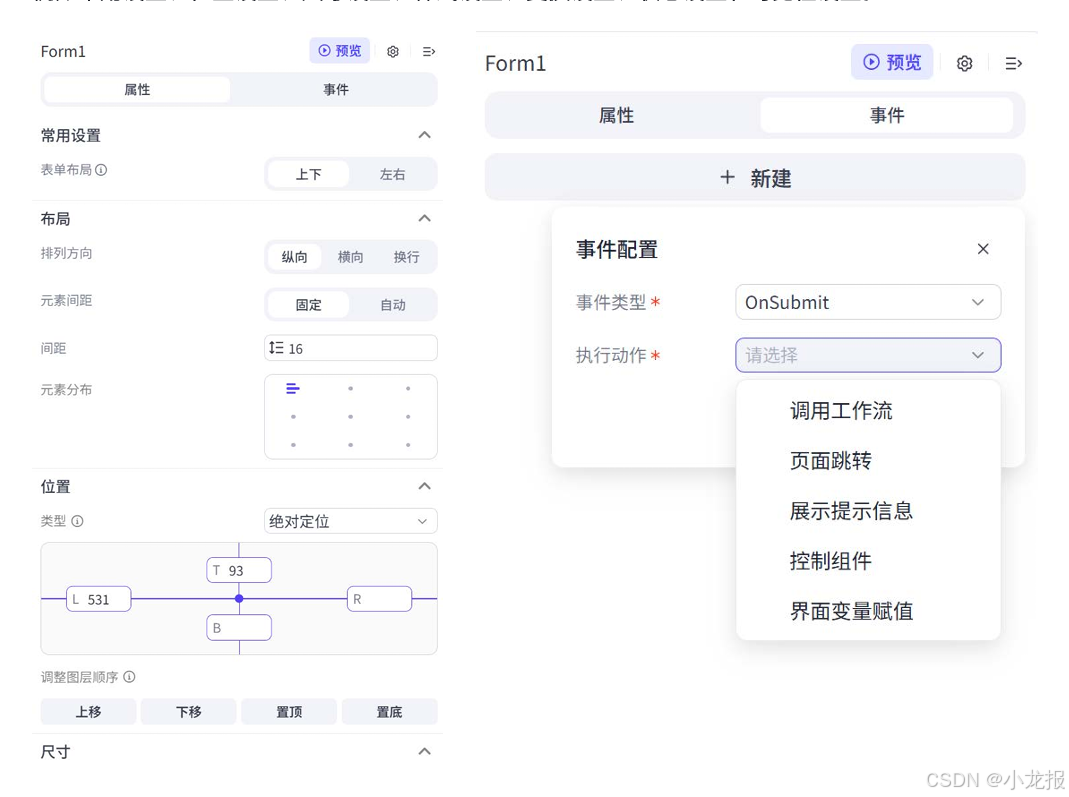Click the hamburger menu icon on the right panel

point(1013,63)
